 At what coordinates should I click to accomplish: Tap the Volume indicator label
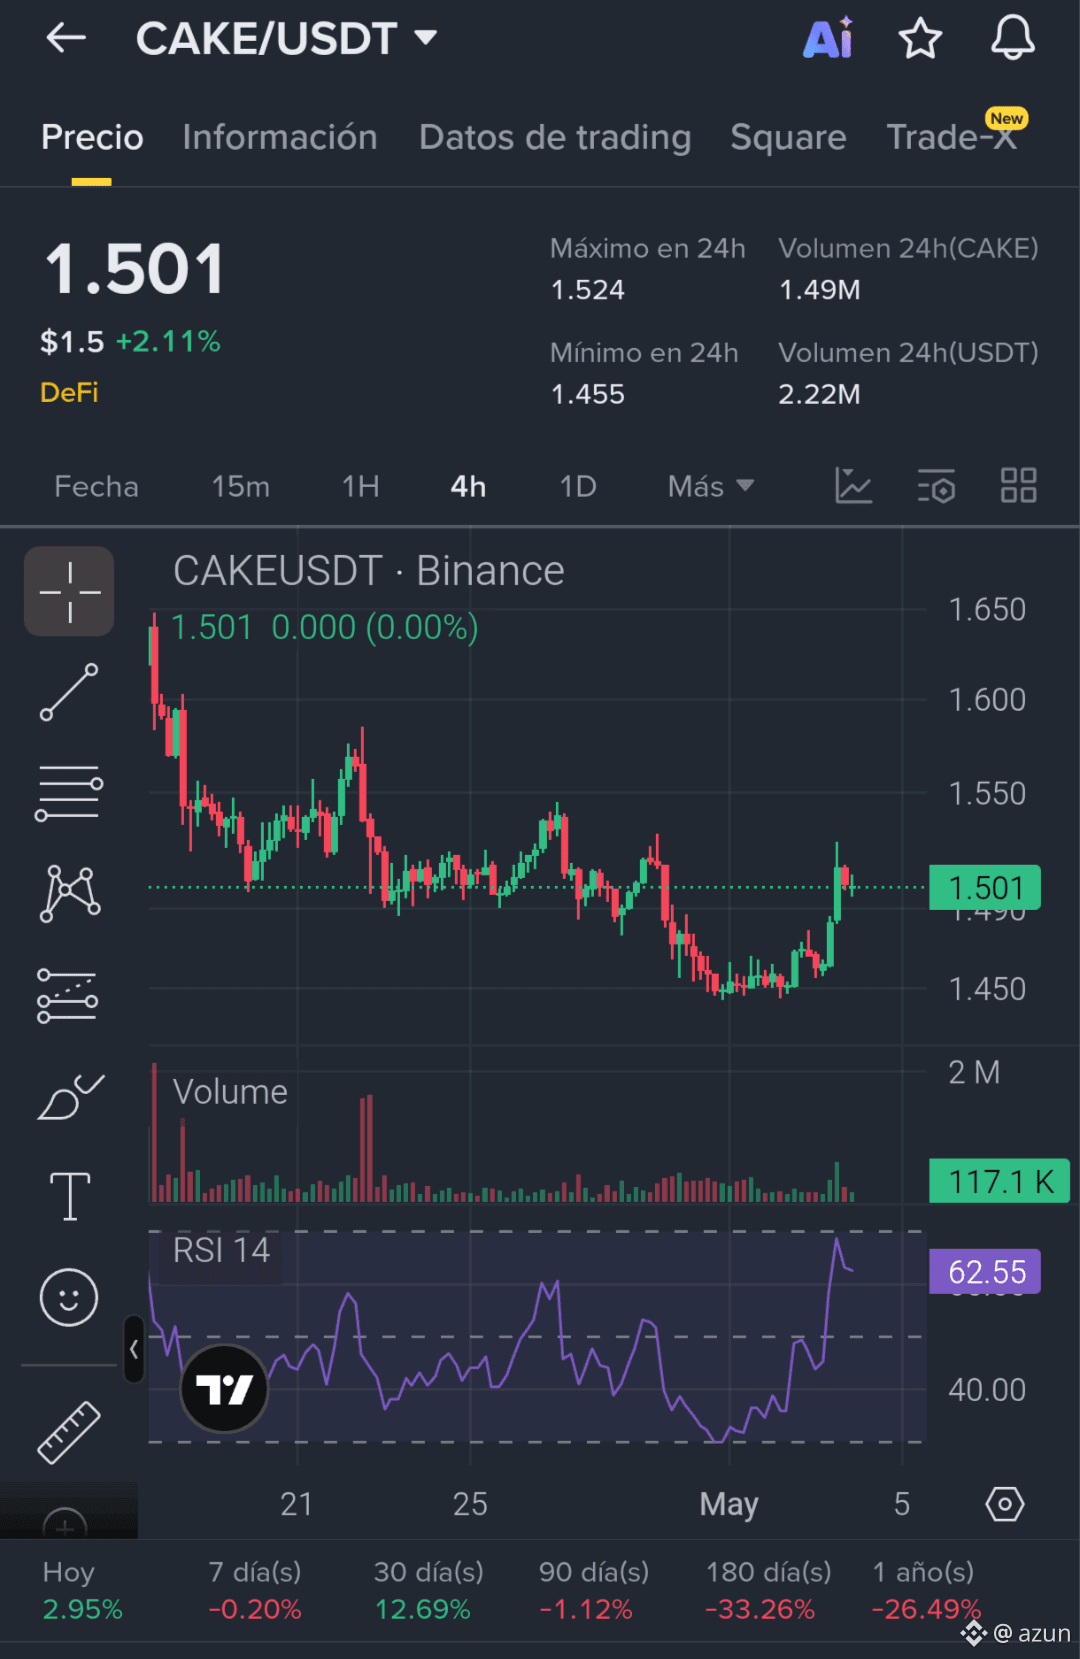click(x=230, y=1092)
